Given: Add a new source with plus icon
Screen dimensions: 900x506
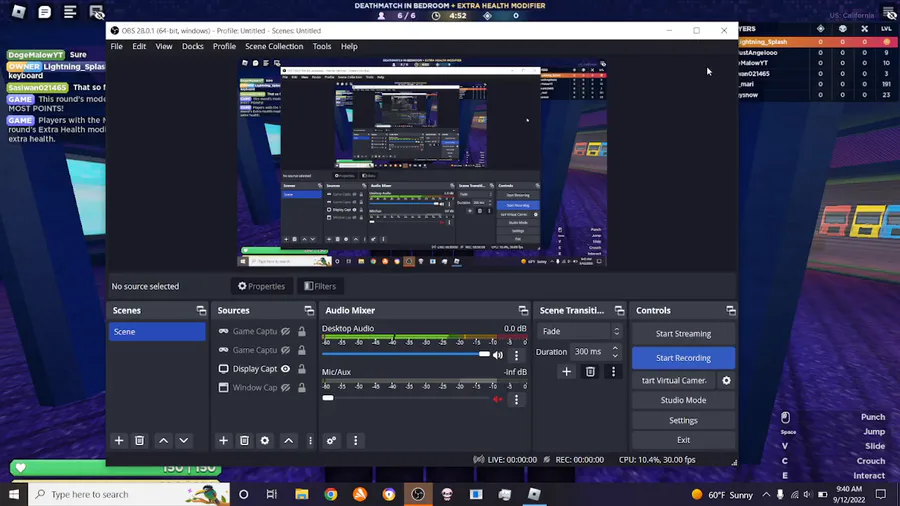Looking at the screenshot, I should pos(223,441).
